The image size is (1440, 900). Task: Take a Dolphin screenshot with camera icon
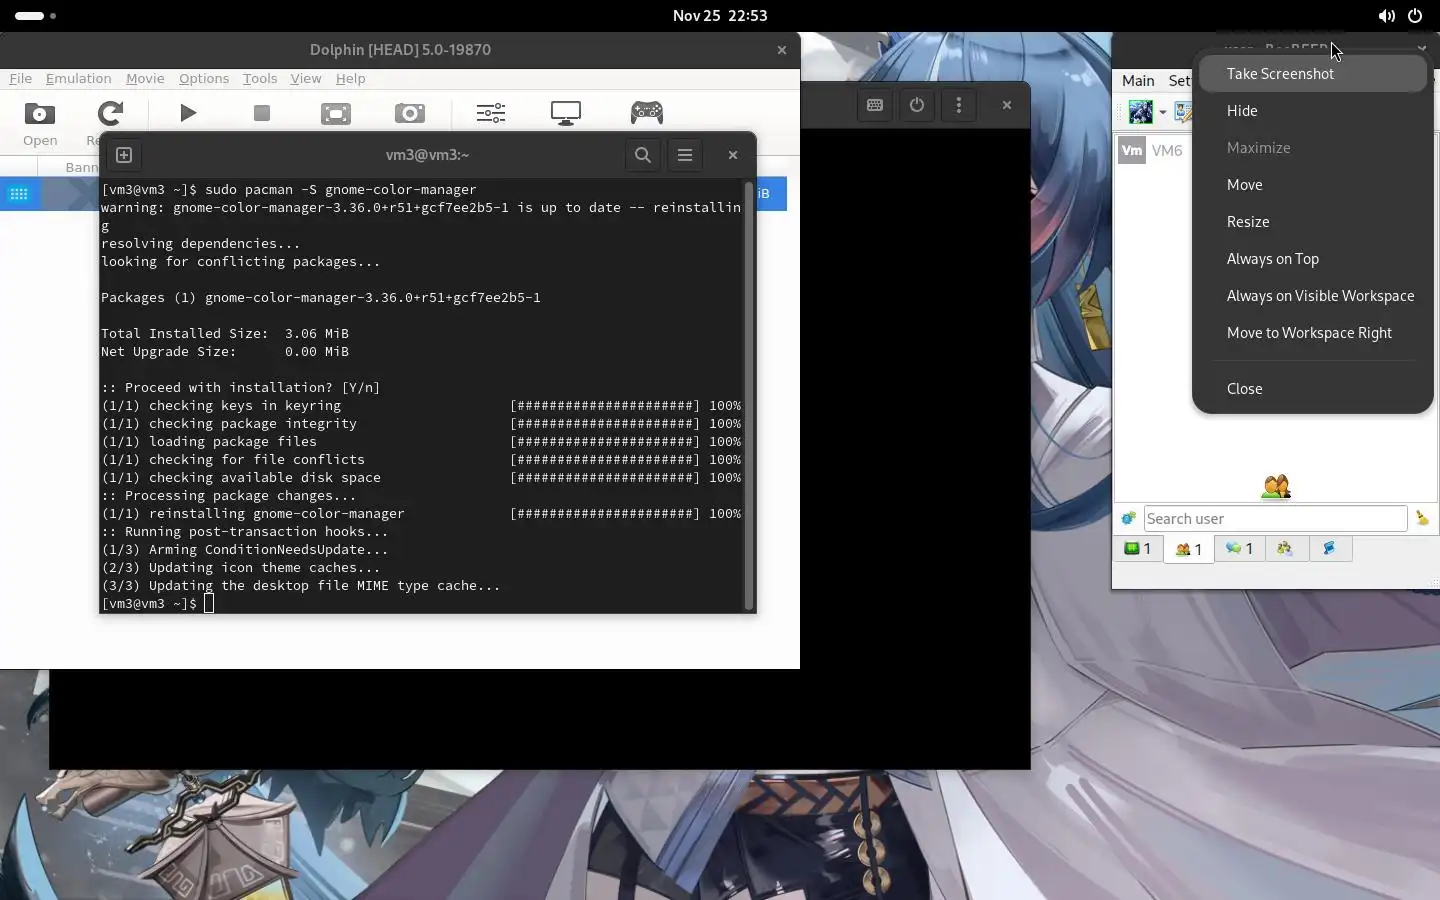coord(409,113)
